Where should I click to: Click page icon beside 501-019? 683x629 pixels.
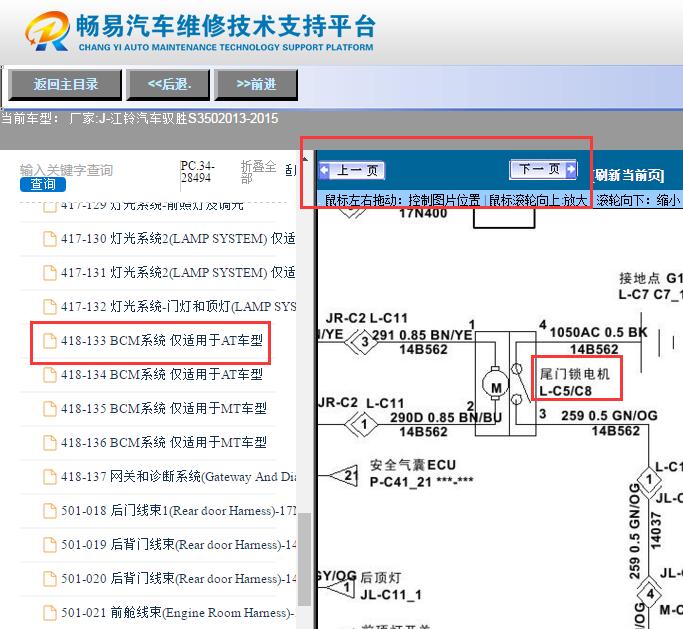(50, 544)
